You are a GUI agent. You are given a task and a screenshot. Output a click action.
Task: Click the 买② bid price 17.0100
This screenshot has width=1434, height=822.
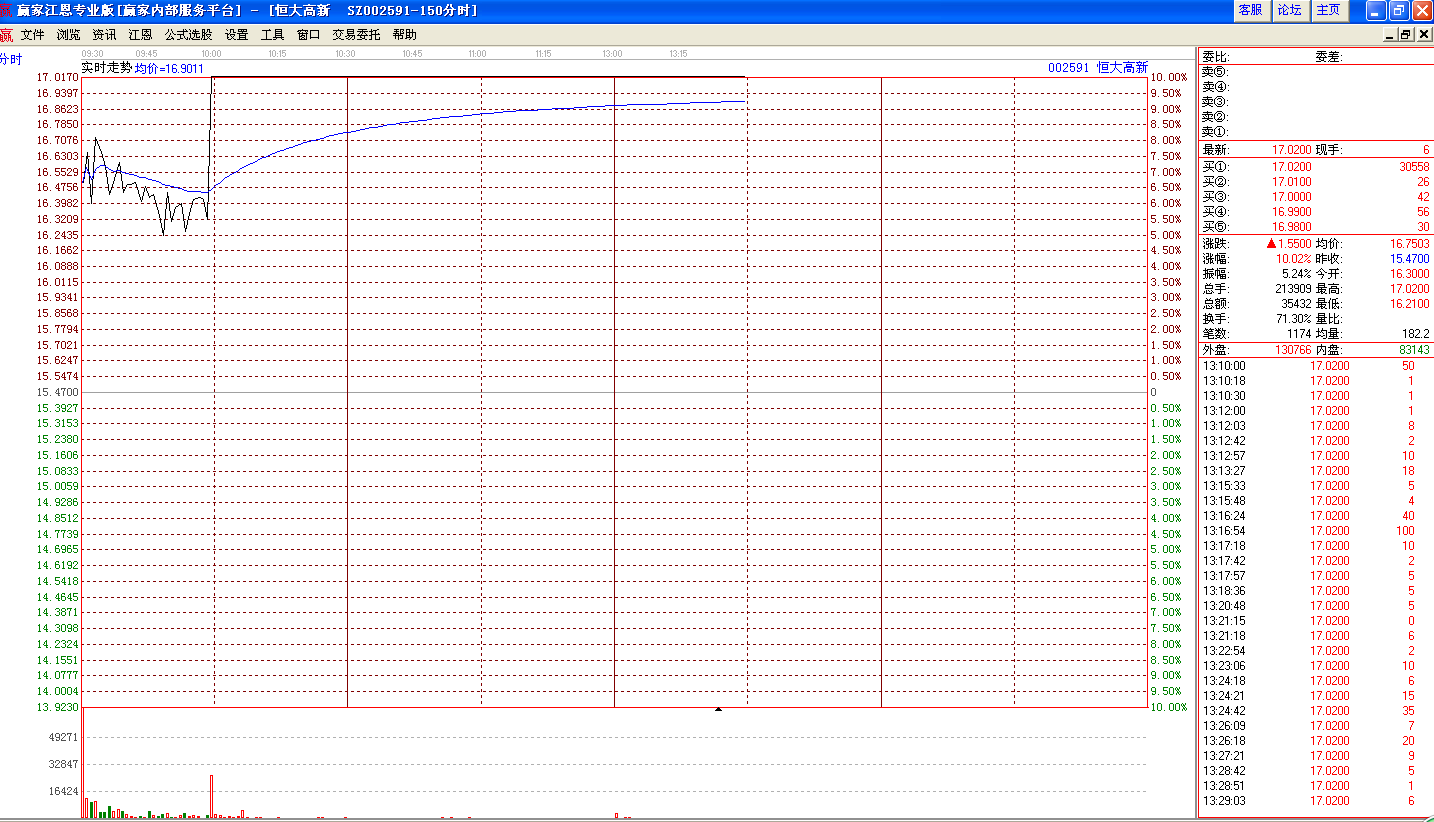tap(1292, 182)
